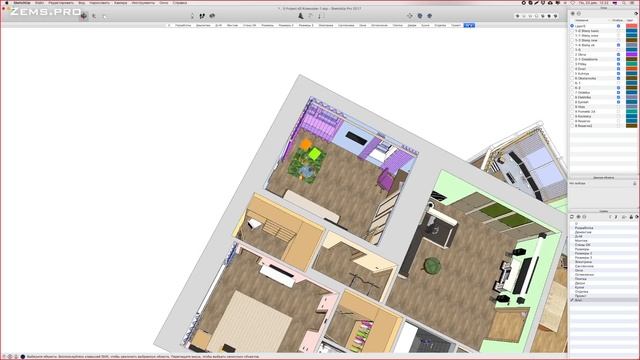
Task: Open purple color swatch of 2 Okna layer
Action: (x=631, y=54)
